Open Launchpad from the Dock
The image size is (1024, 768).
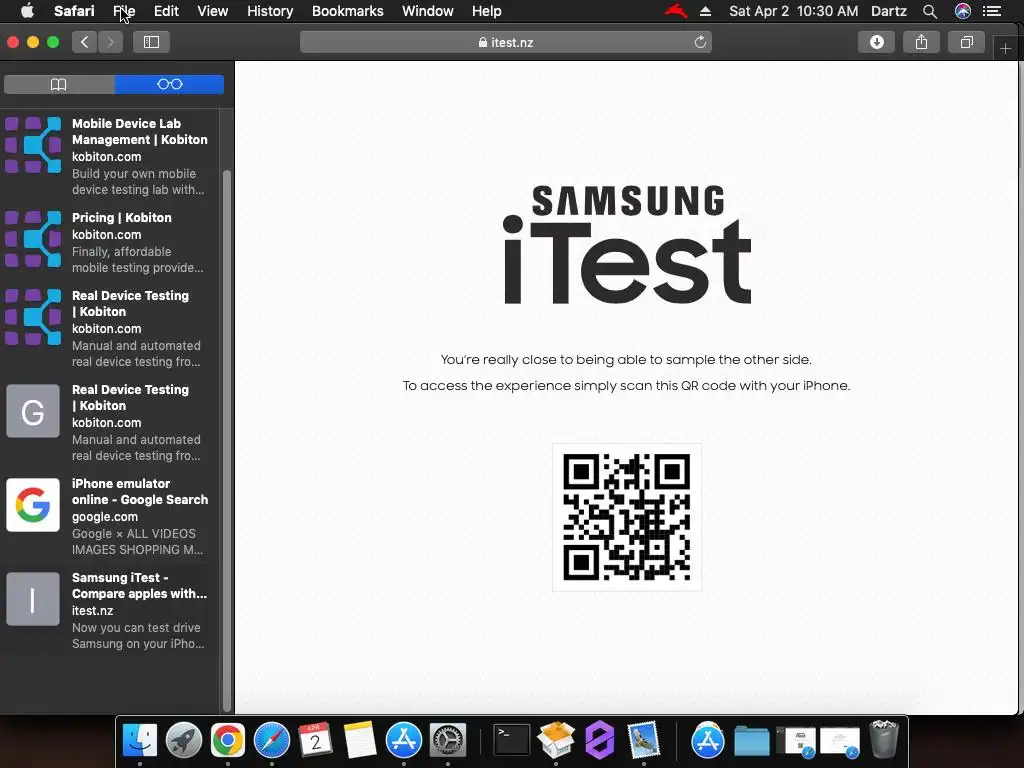click(184, 740)
